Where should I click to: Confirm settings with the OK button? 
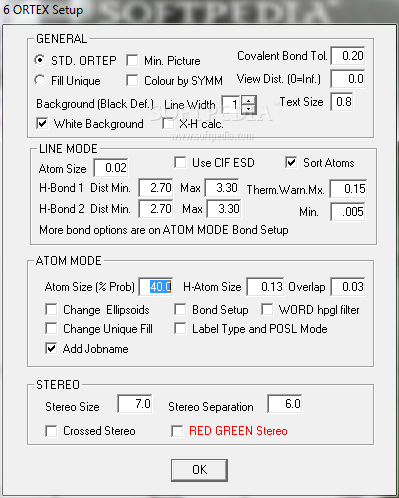point(199,470)
